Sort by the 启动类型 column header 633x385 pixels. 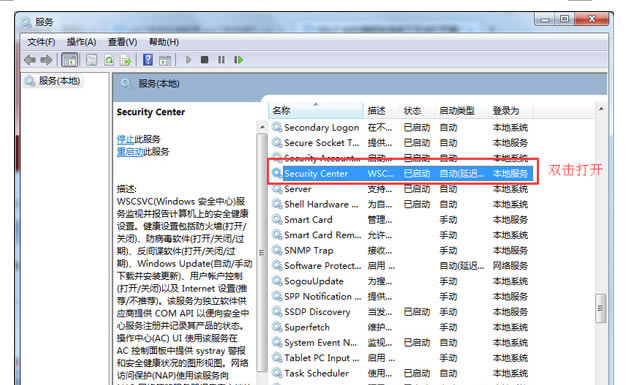[x=462, y=110]
